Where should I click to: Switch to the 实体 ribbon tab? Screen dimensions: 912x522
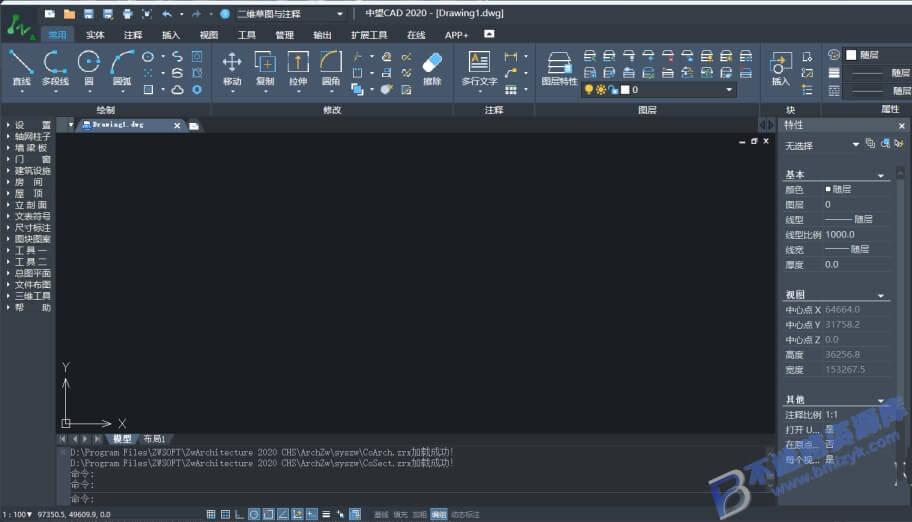coord(95,35)
